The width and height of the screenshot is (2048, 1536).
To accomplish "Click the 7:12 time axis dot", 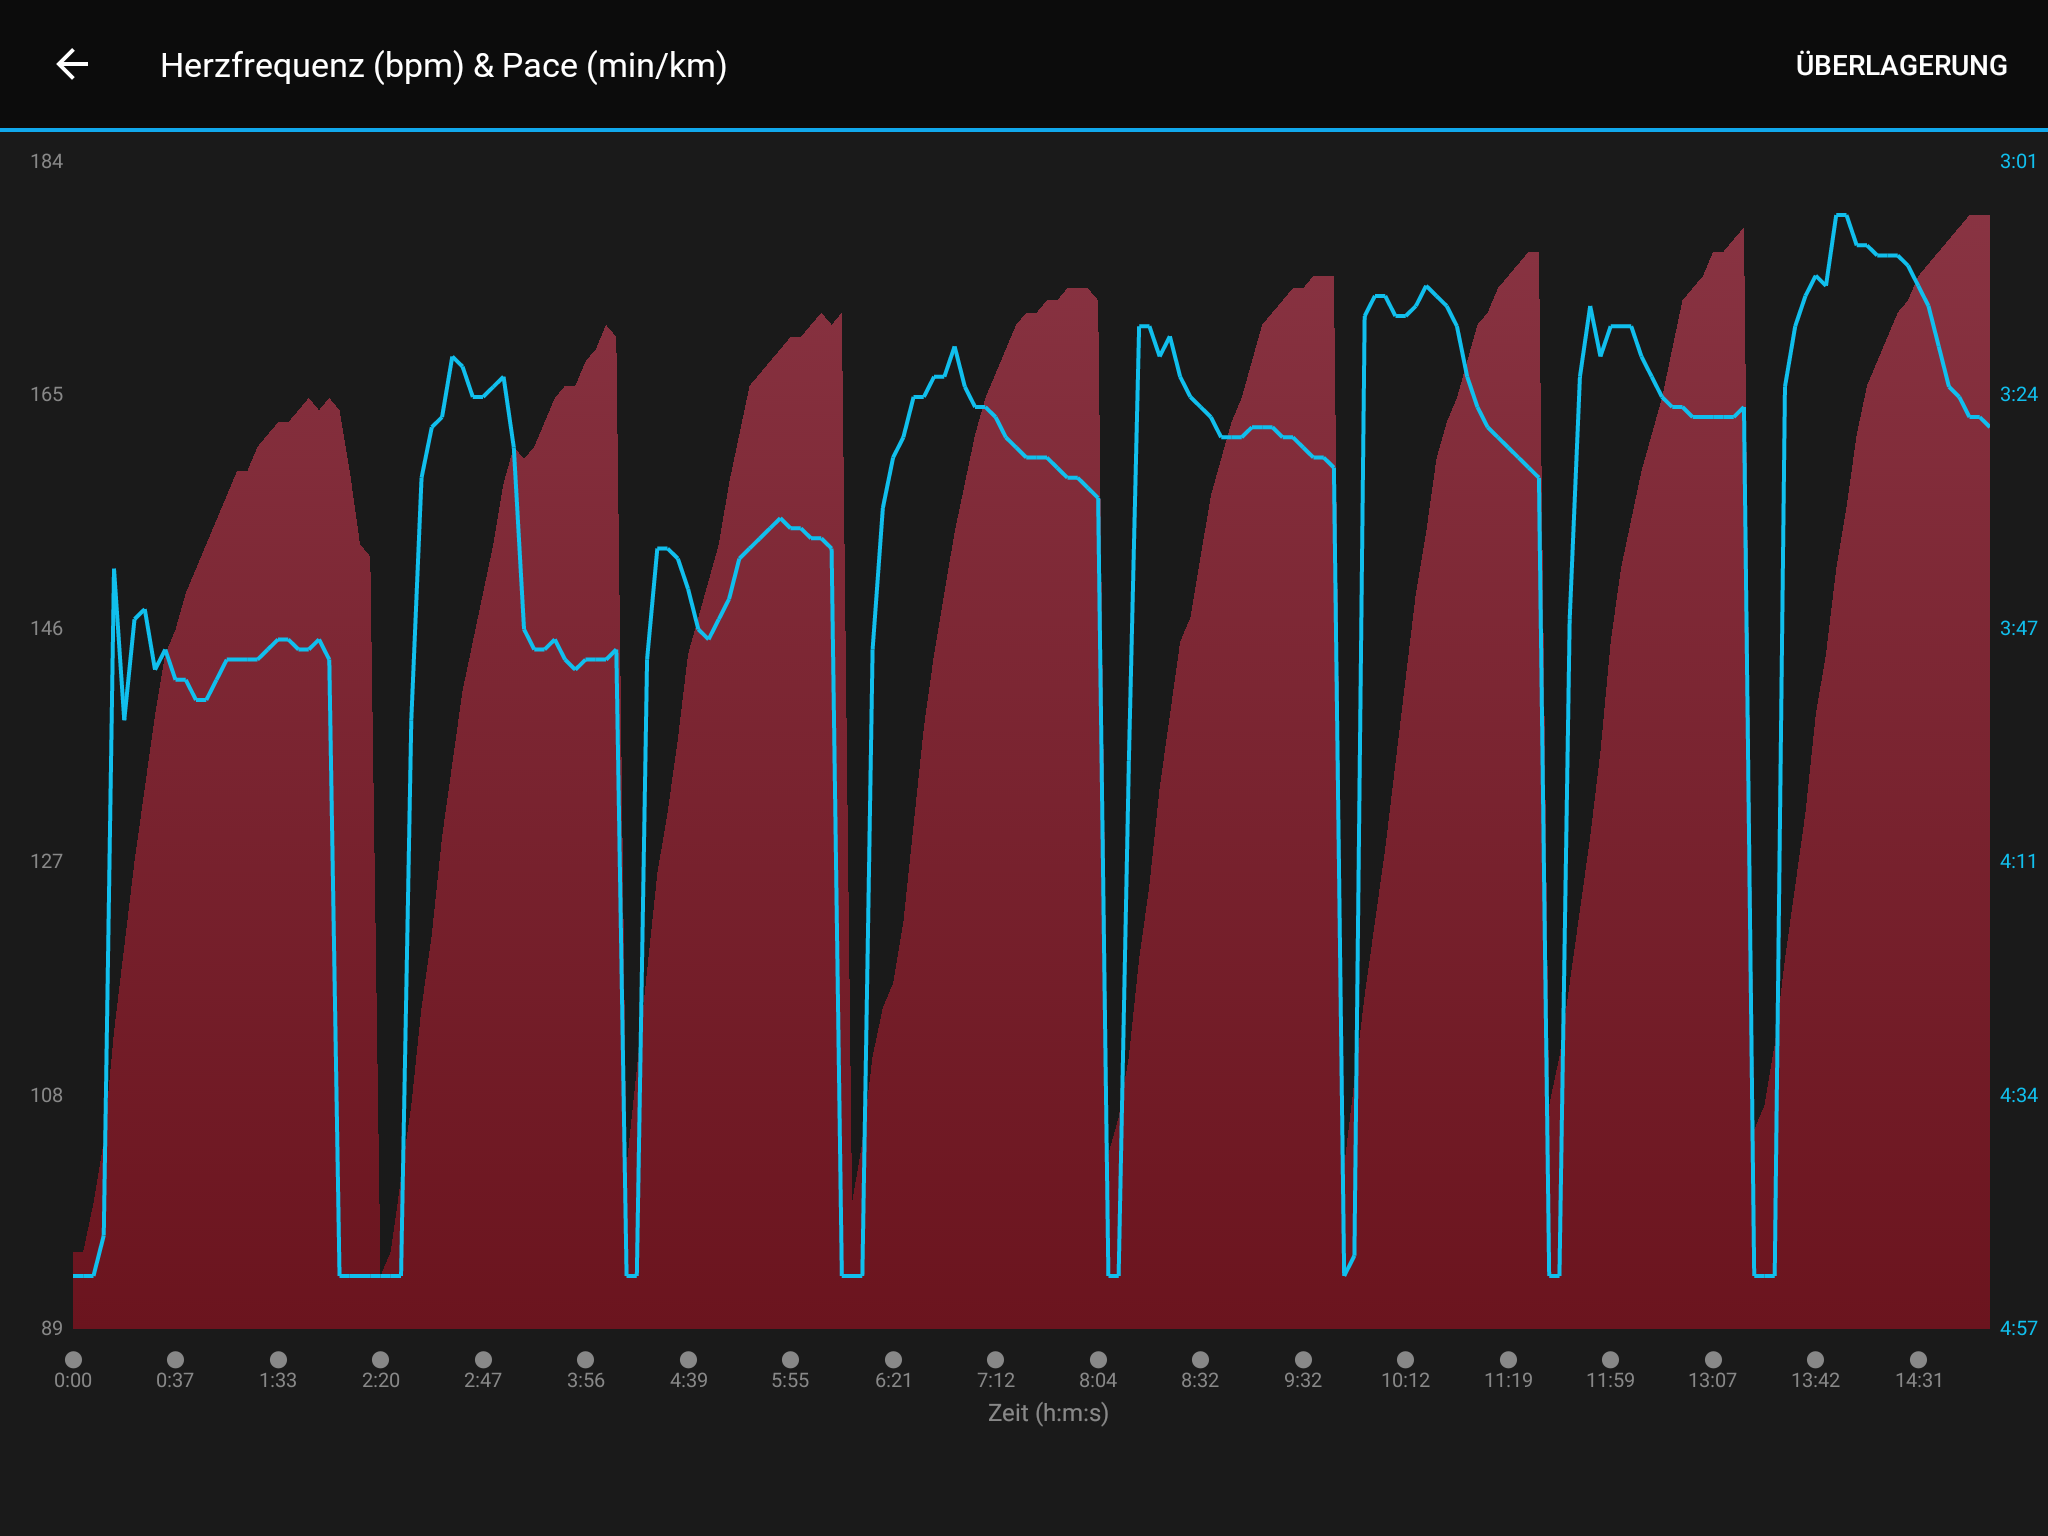I will tap(995, 1359).
